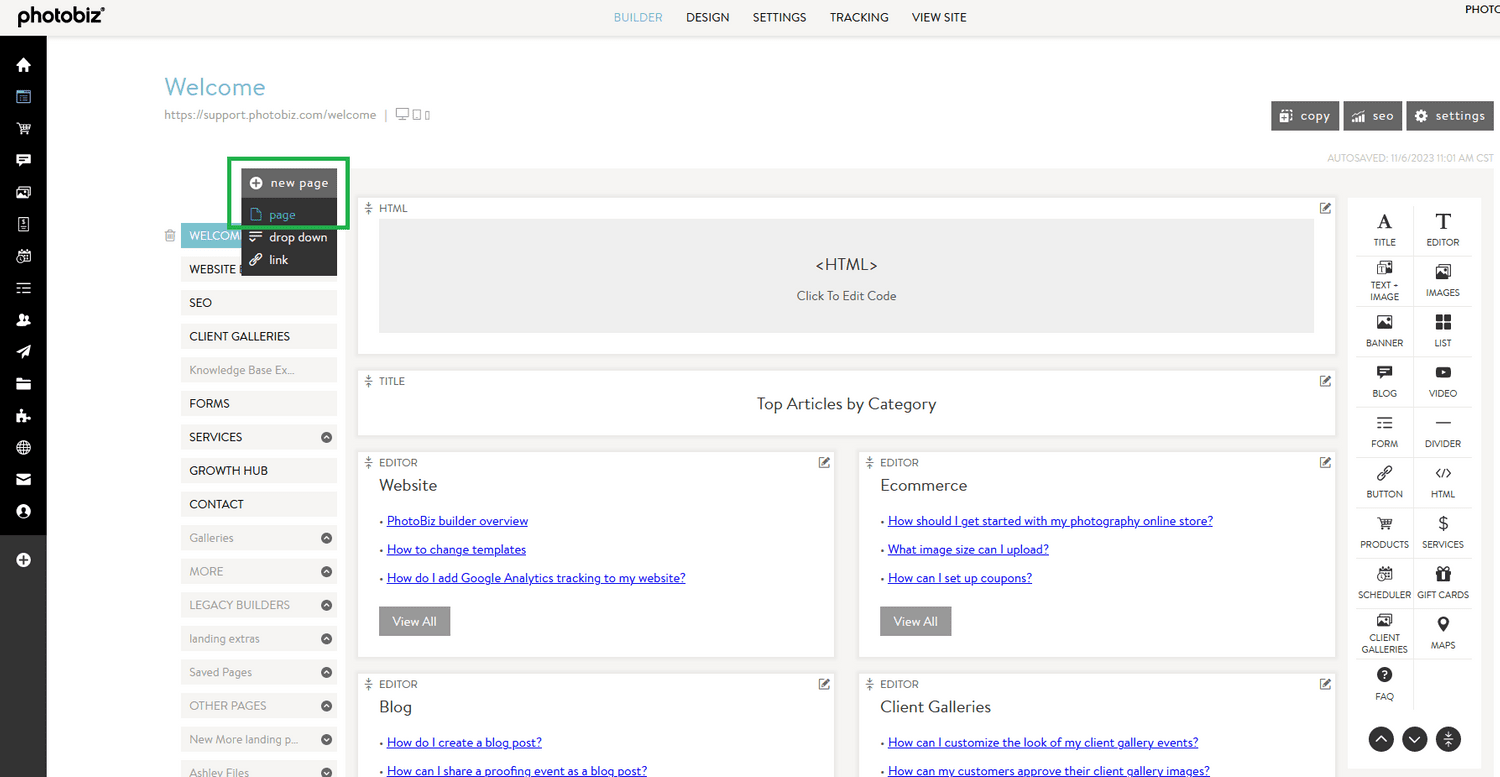This screenshot has height=777, width=1500.
Task: Expand the MORE section chevron
Action: pyautogui.click(x=326, y=571)
